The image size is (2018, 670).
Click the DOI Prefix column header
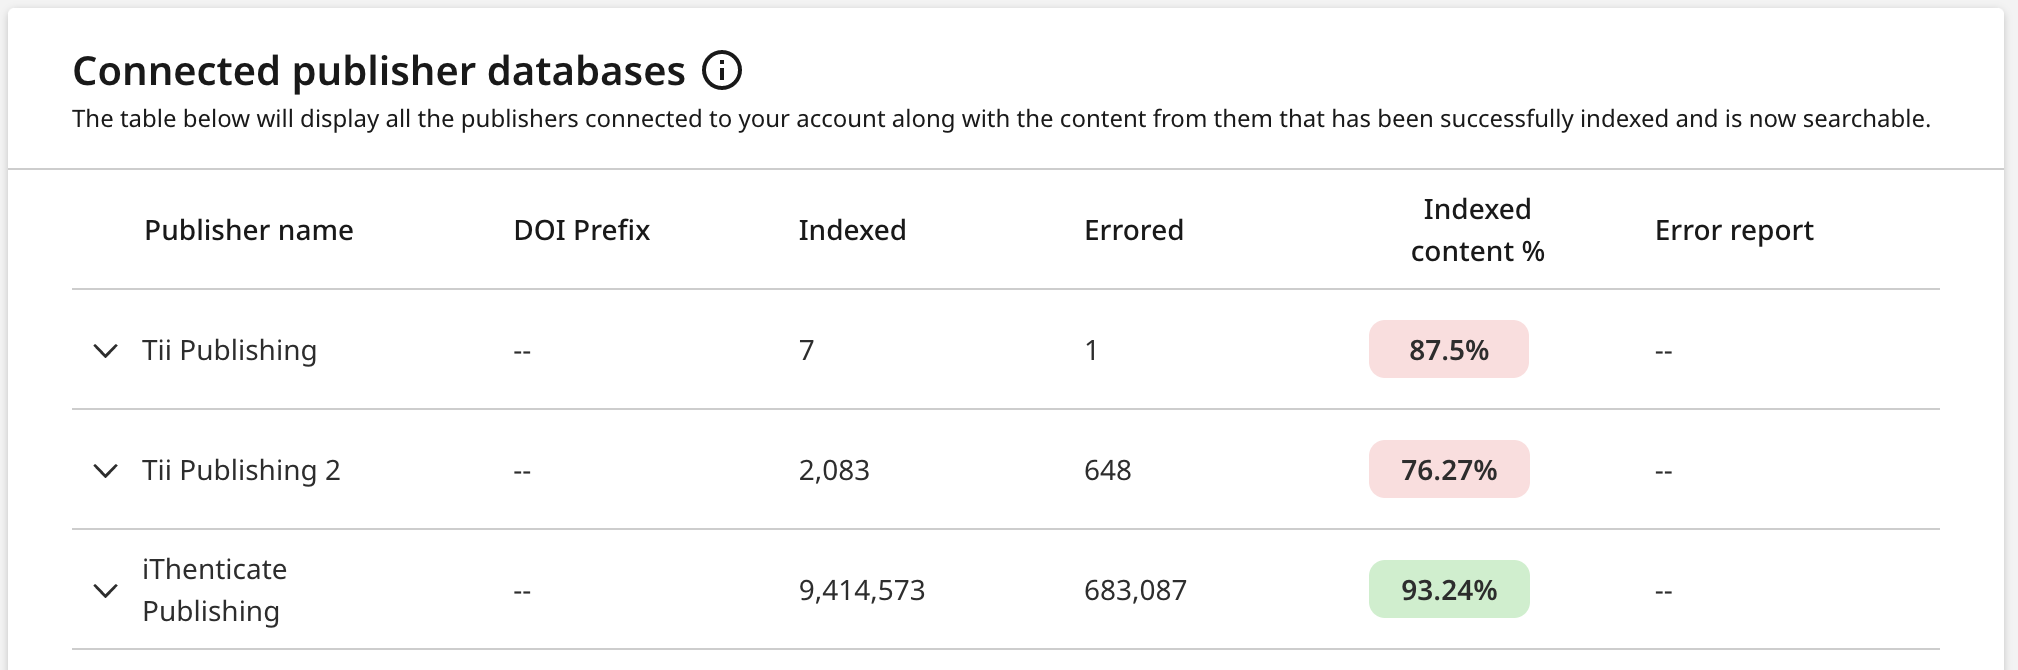pyautogui.click(x=582, y=230)
